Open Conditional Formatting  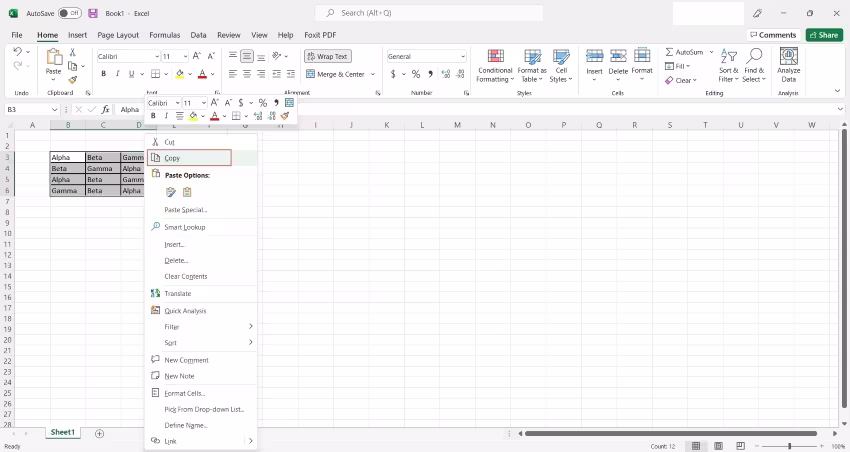click(495, 65)
